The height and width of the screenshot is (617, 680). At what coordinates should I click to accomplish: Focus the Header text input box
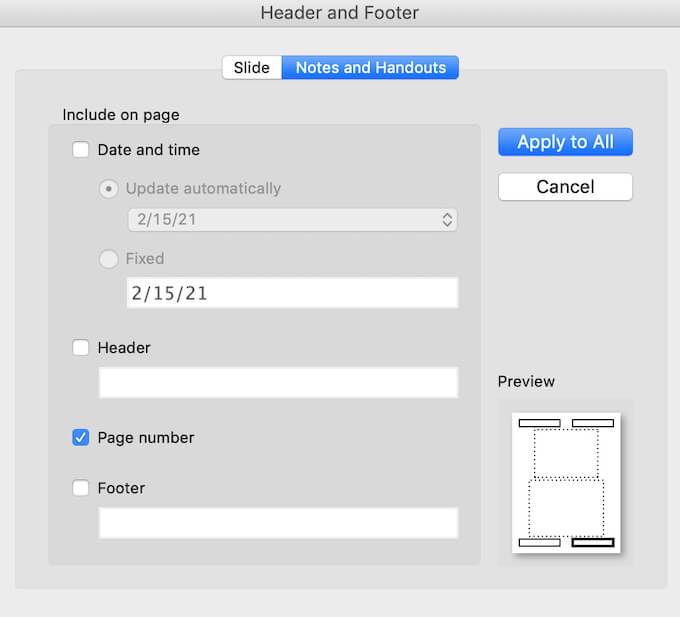278,383
